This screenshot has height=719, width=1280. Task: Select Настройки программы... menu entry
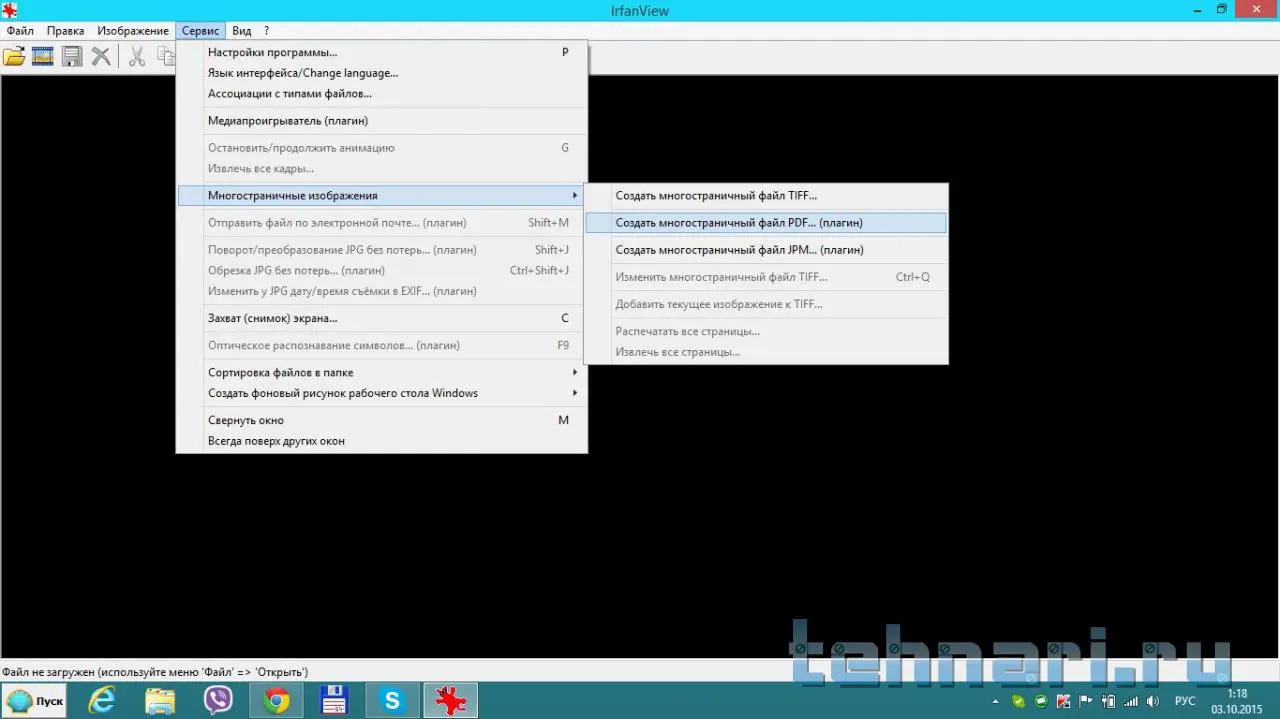(382, 52)
